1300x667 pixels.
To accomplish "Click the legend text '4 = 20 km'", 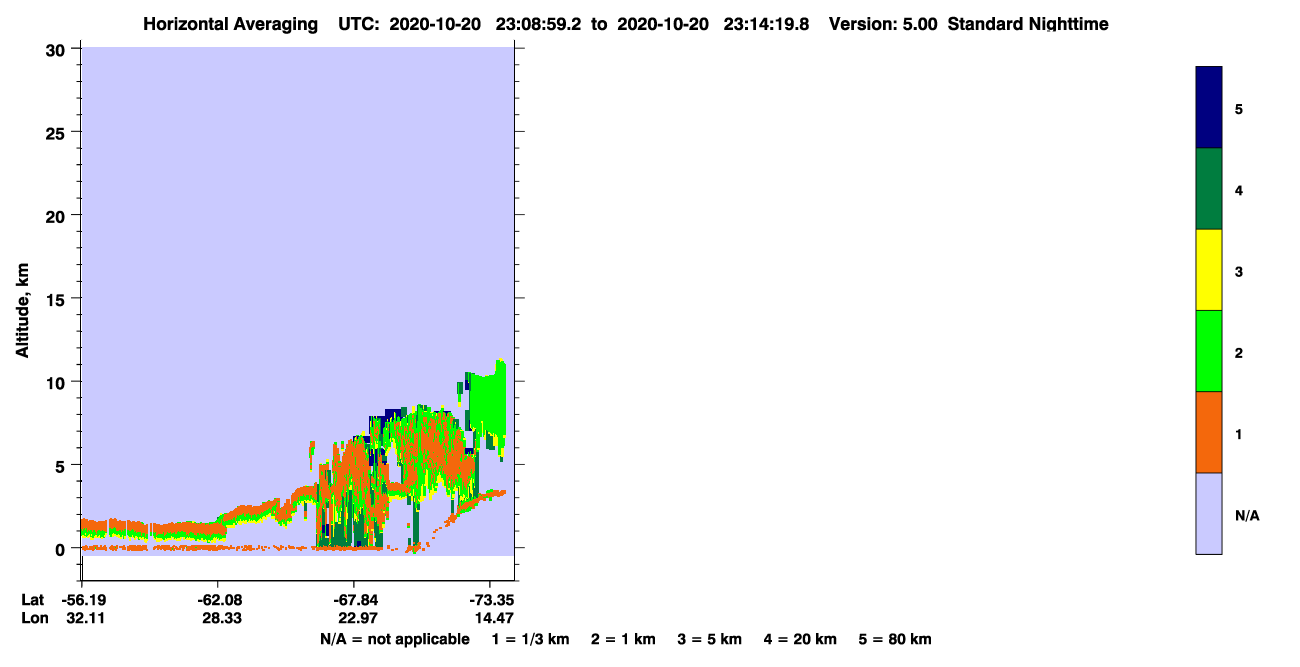I will click(799, 639).
